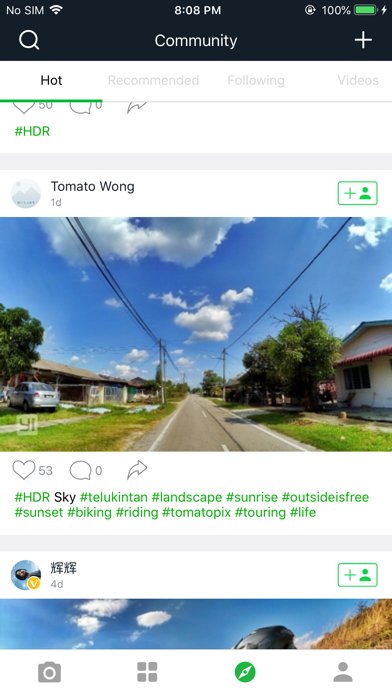Share Tomato Wong's post via arrow icon
Screen dimensions: 392x696
137,470
